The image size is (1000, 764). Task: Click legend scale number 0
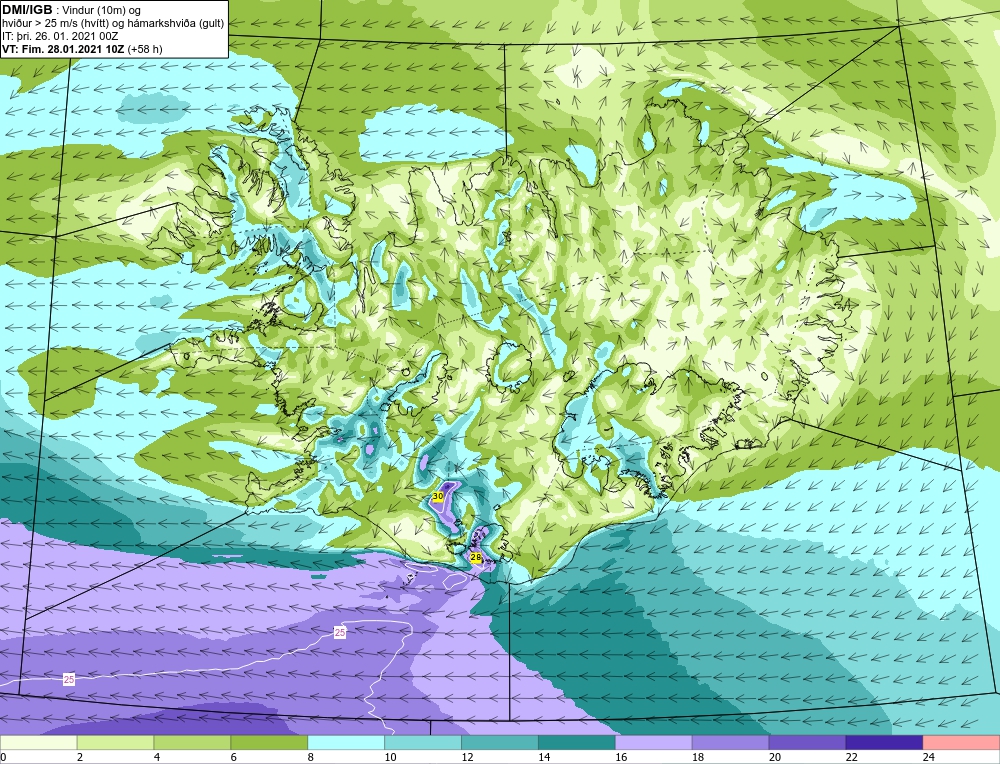[3, 757]
